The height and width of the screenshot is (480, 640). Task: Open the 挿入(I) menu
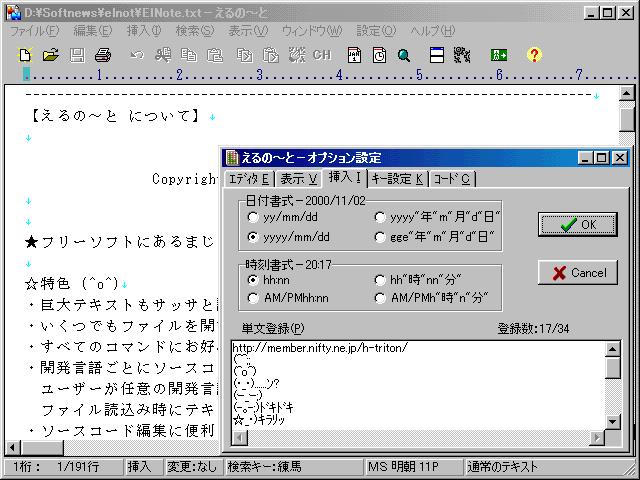[x=144, y=31]
